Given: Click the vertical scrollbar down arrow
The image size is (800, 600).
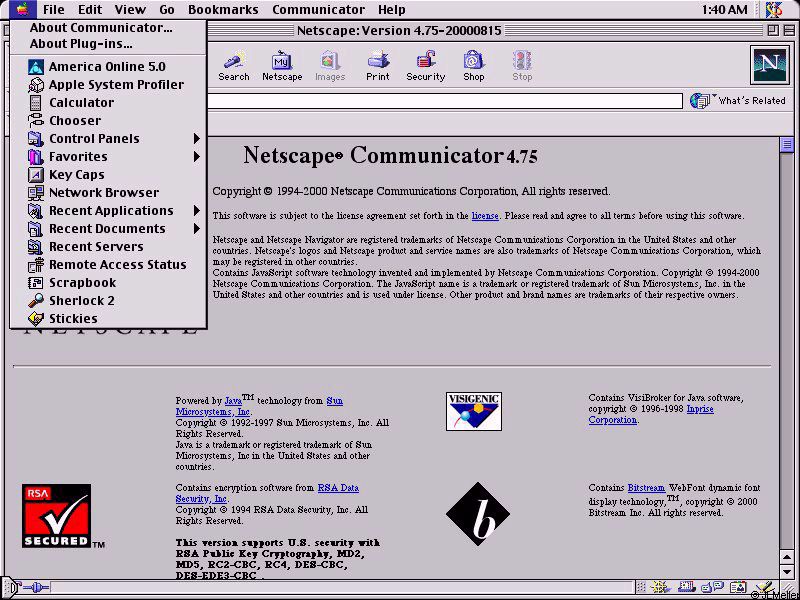Looking at the screenshot, I should (x=786, y=570).
